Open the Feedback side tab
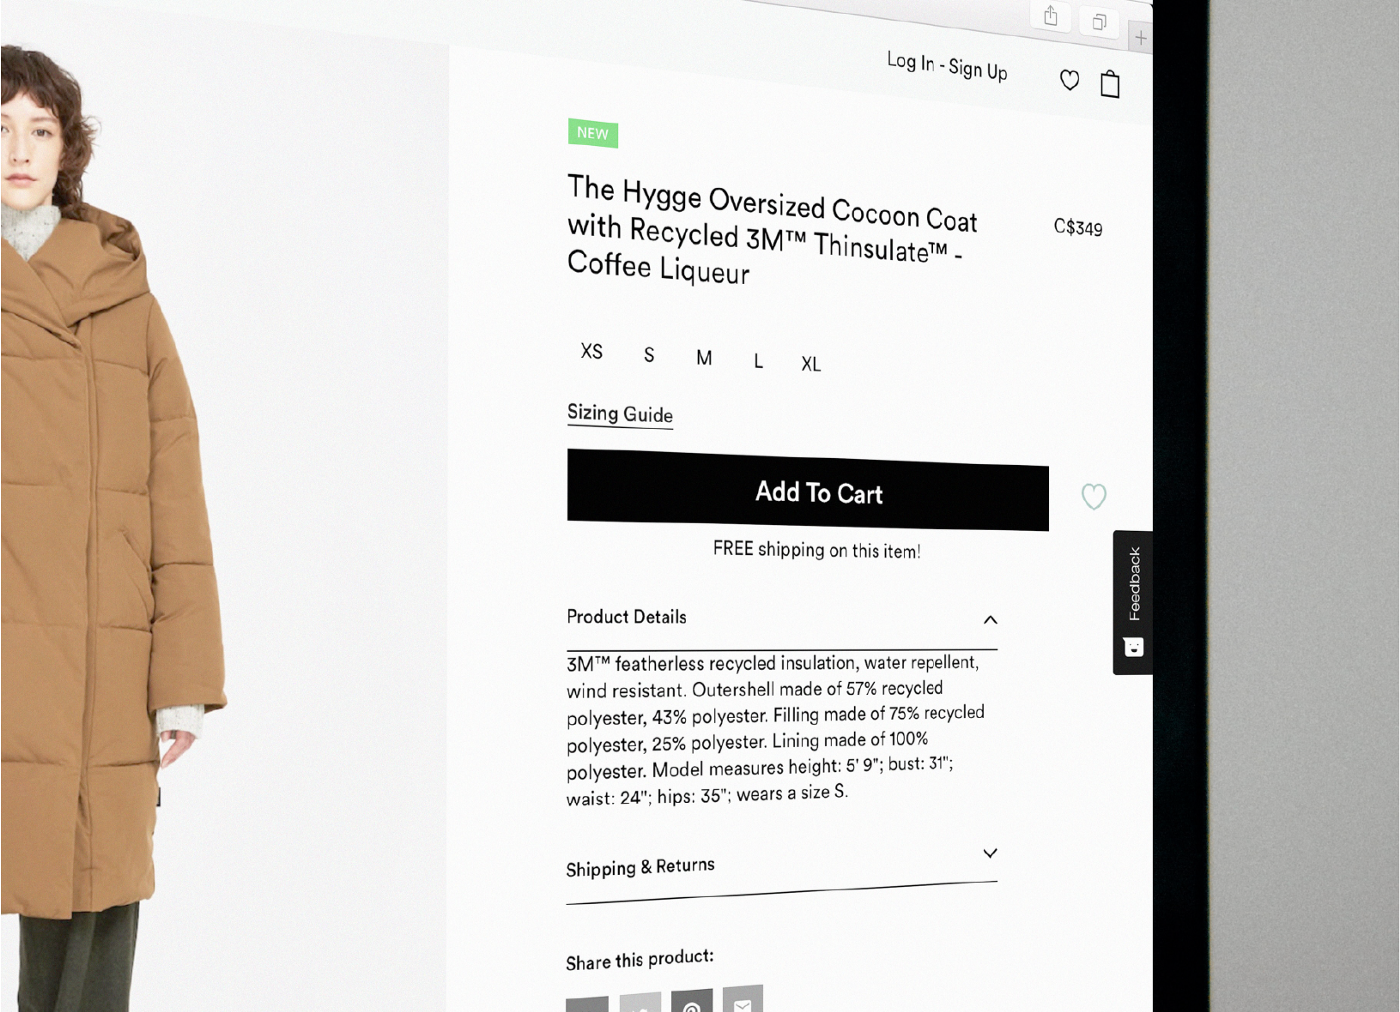The width and height of the screenshot is (1400, 1012). point(1133,602)
